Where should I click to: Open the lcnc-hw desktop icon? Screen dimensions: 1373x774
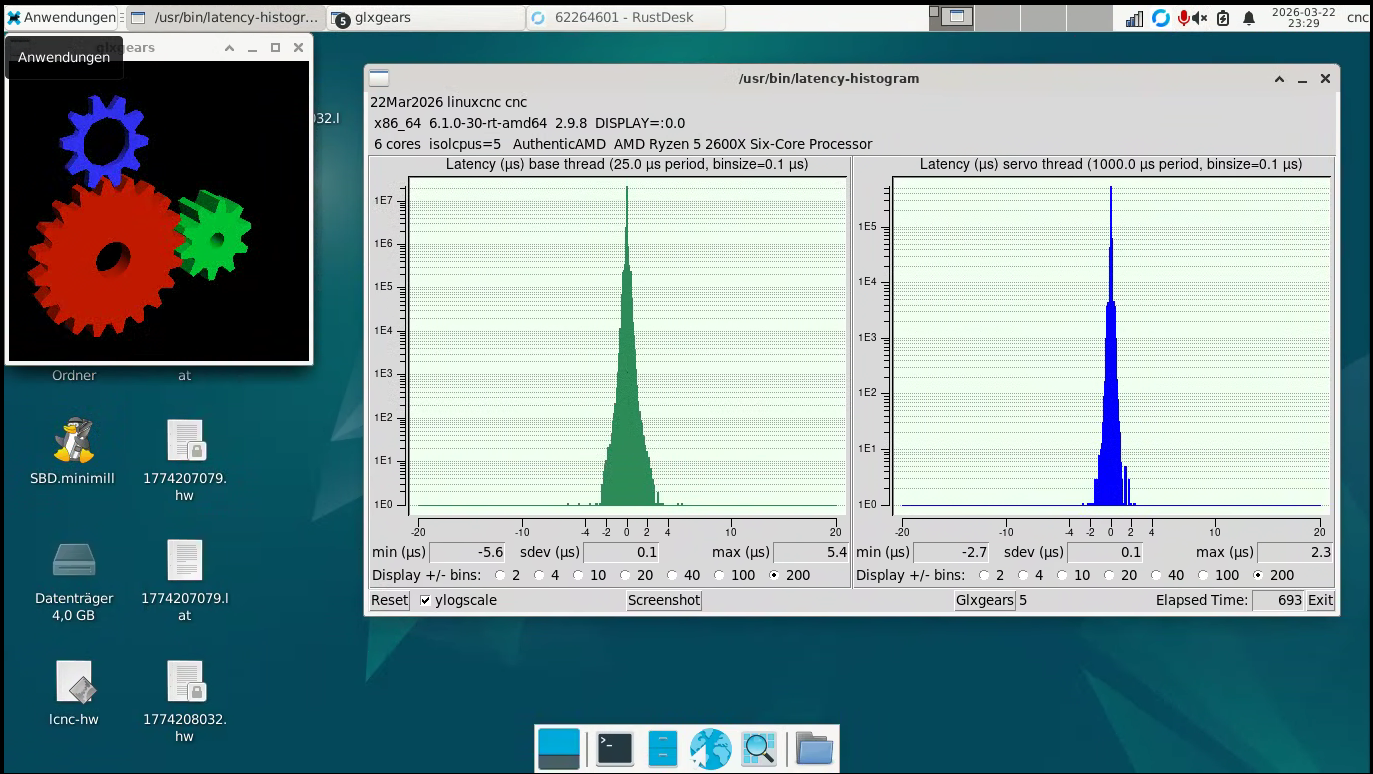coord(73,682)
